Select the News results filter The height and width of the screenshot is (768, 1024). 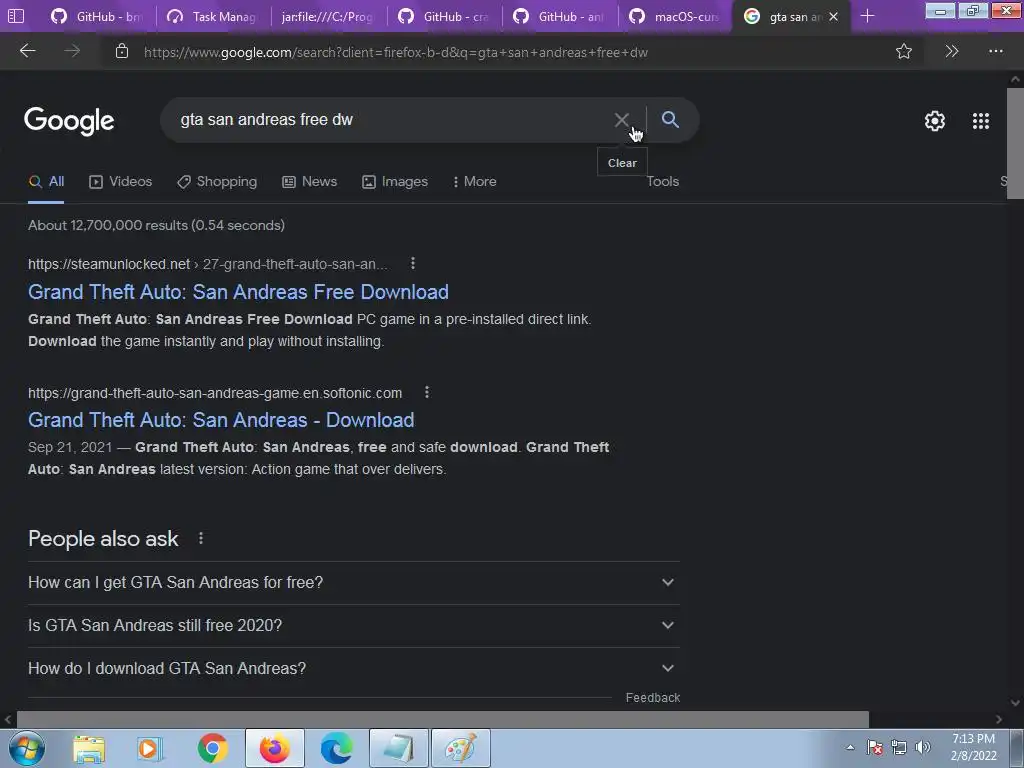pos(310,182)
